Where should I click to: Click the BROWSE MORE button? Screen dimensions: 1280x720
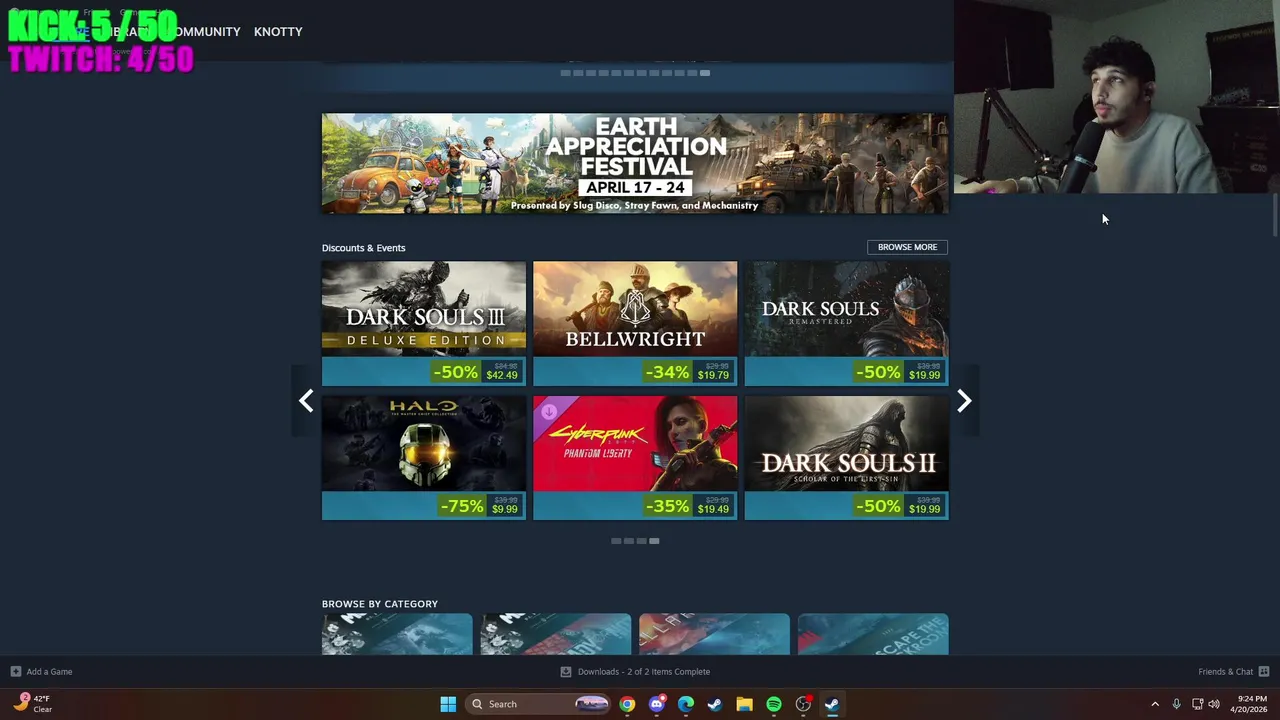907,247
